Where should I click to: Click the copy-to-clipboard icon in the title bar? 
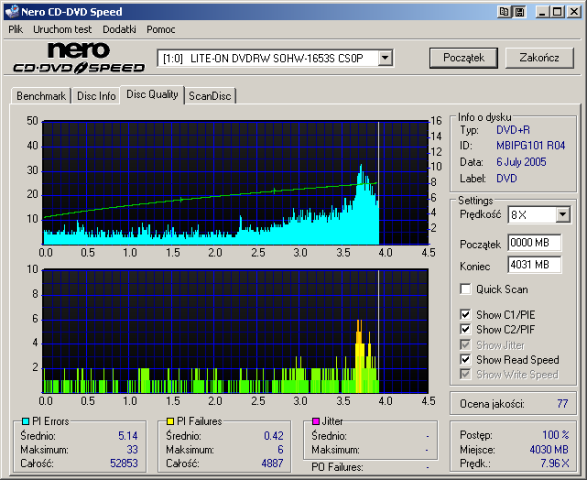(504, 12)
